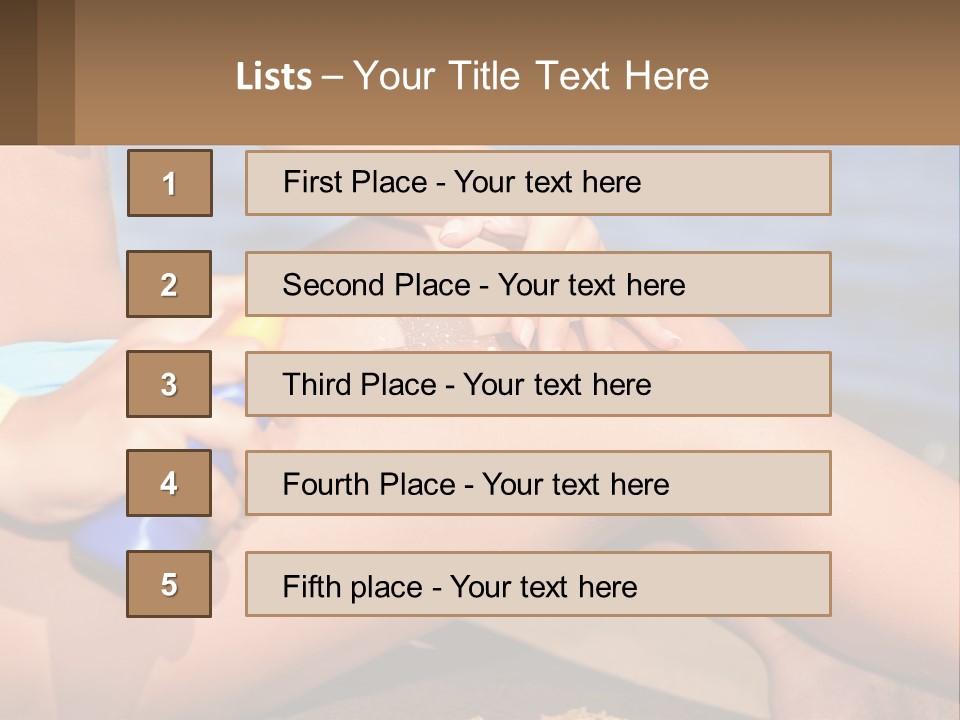Select the number 2 box
This screenshot has height=720, width=960.
pos(169,284)
